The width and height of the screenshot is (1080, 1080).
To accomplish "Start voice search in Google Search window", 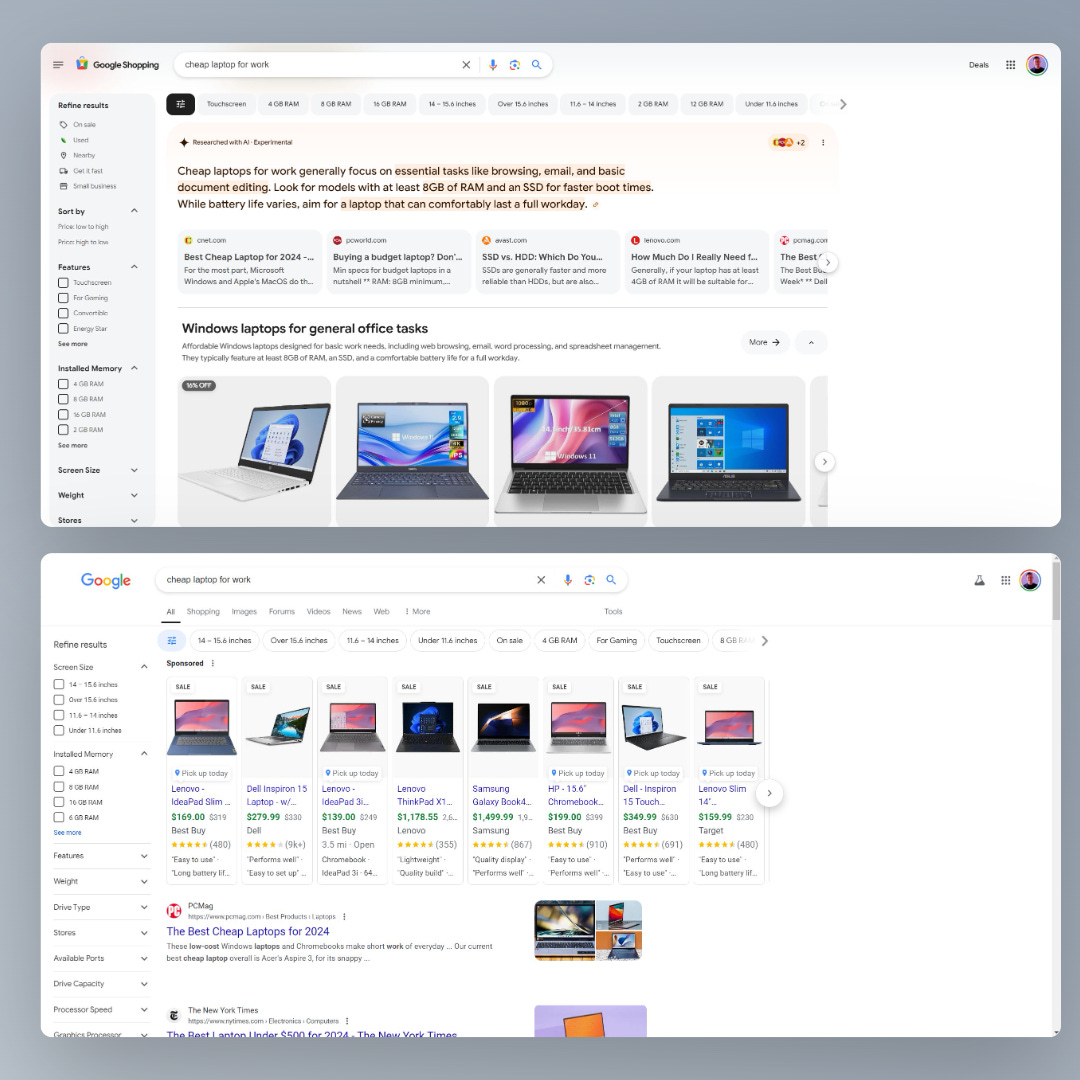I will coord(568,580).
